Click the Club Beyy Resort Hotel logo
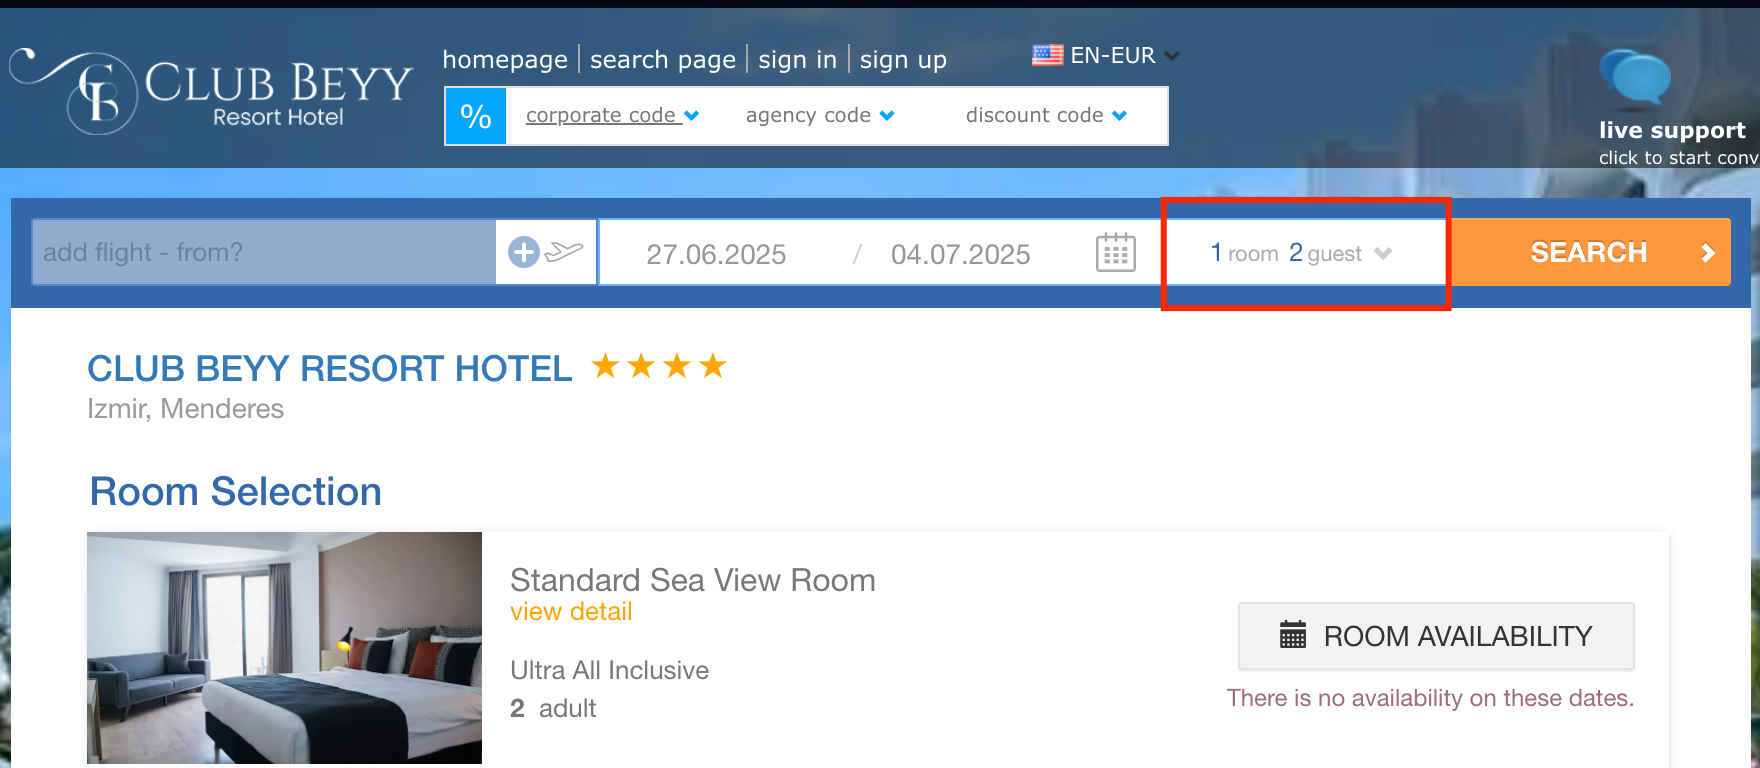 212,92
